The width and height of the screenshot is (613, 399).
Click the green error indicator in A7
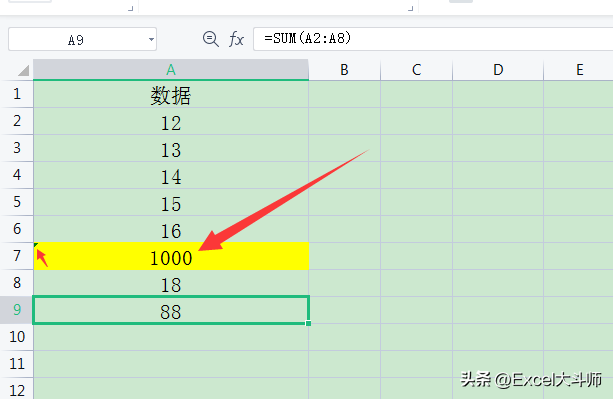(36, 245)
